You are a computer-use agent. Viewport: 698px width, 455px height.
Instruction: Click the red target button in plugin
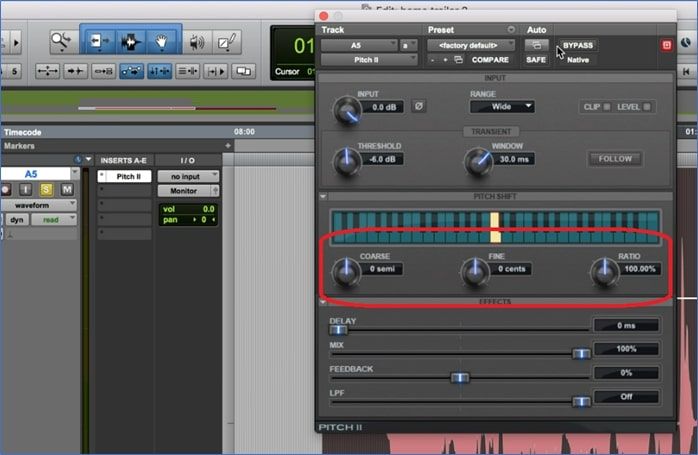pos(667,45)
